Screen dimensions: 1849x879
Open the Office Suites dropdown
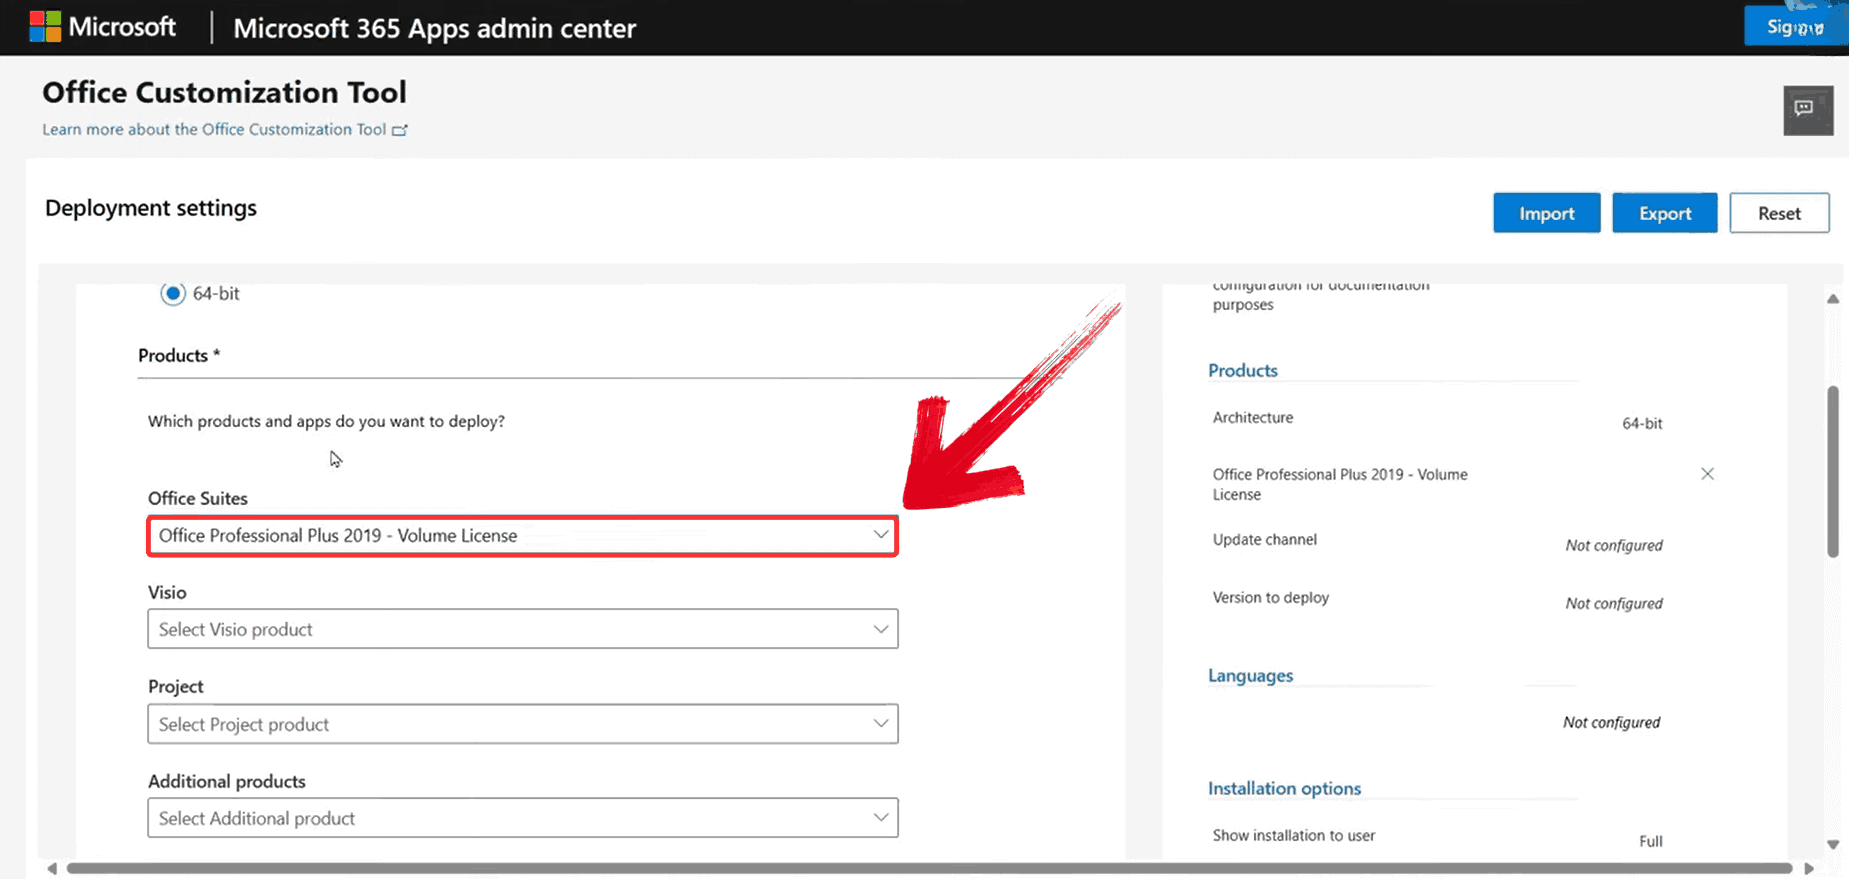pos(522,535)
